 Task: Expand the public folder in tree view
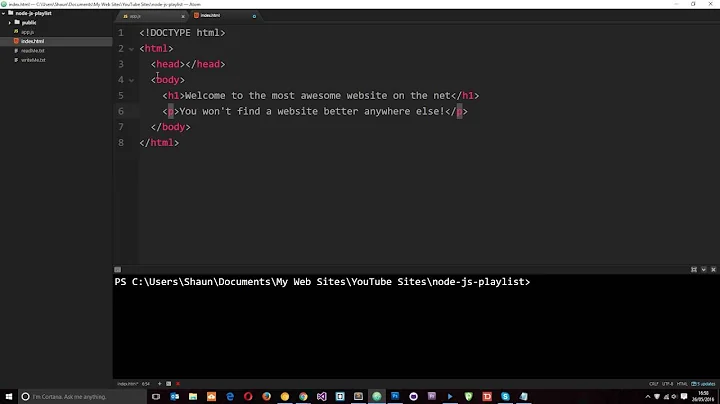click(x=10, y=22)
